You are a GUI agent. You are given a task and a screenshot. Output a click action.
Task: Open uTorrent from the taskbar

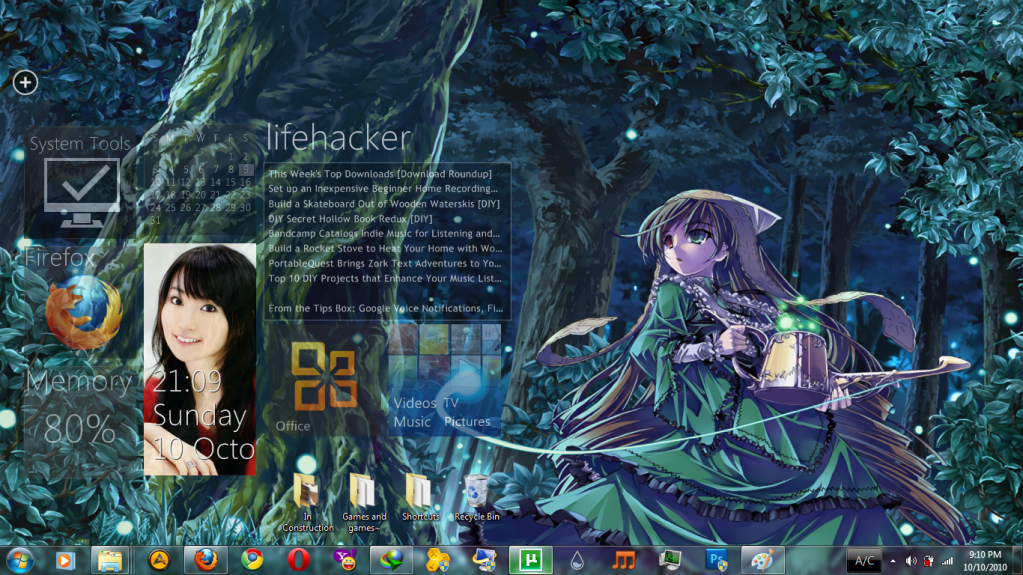click(530, 560)
